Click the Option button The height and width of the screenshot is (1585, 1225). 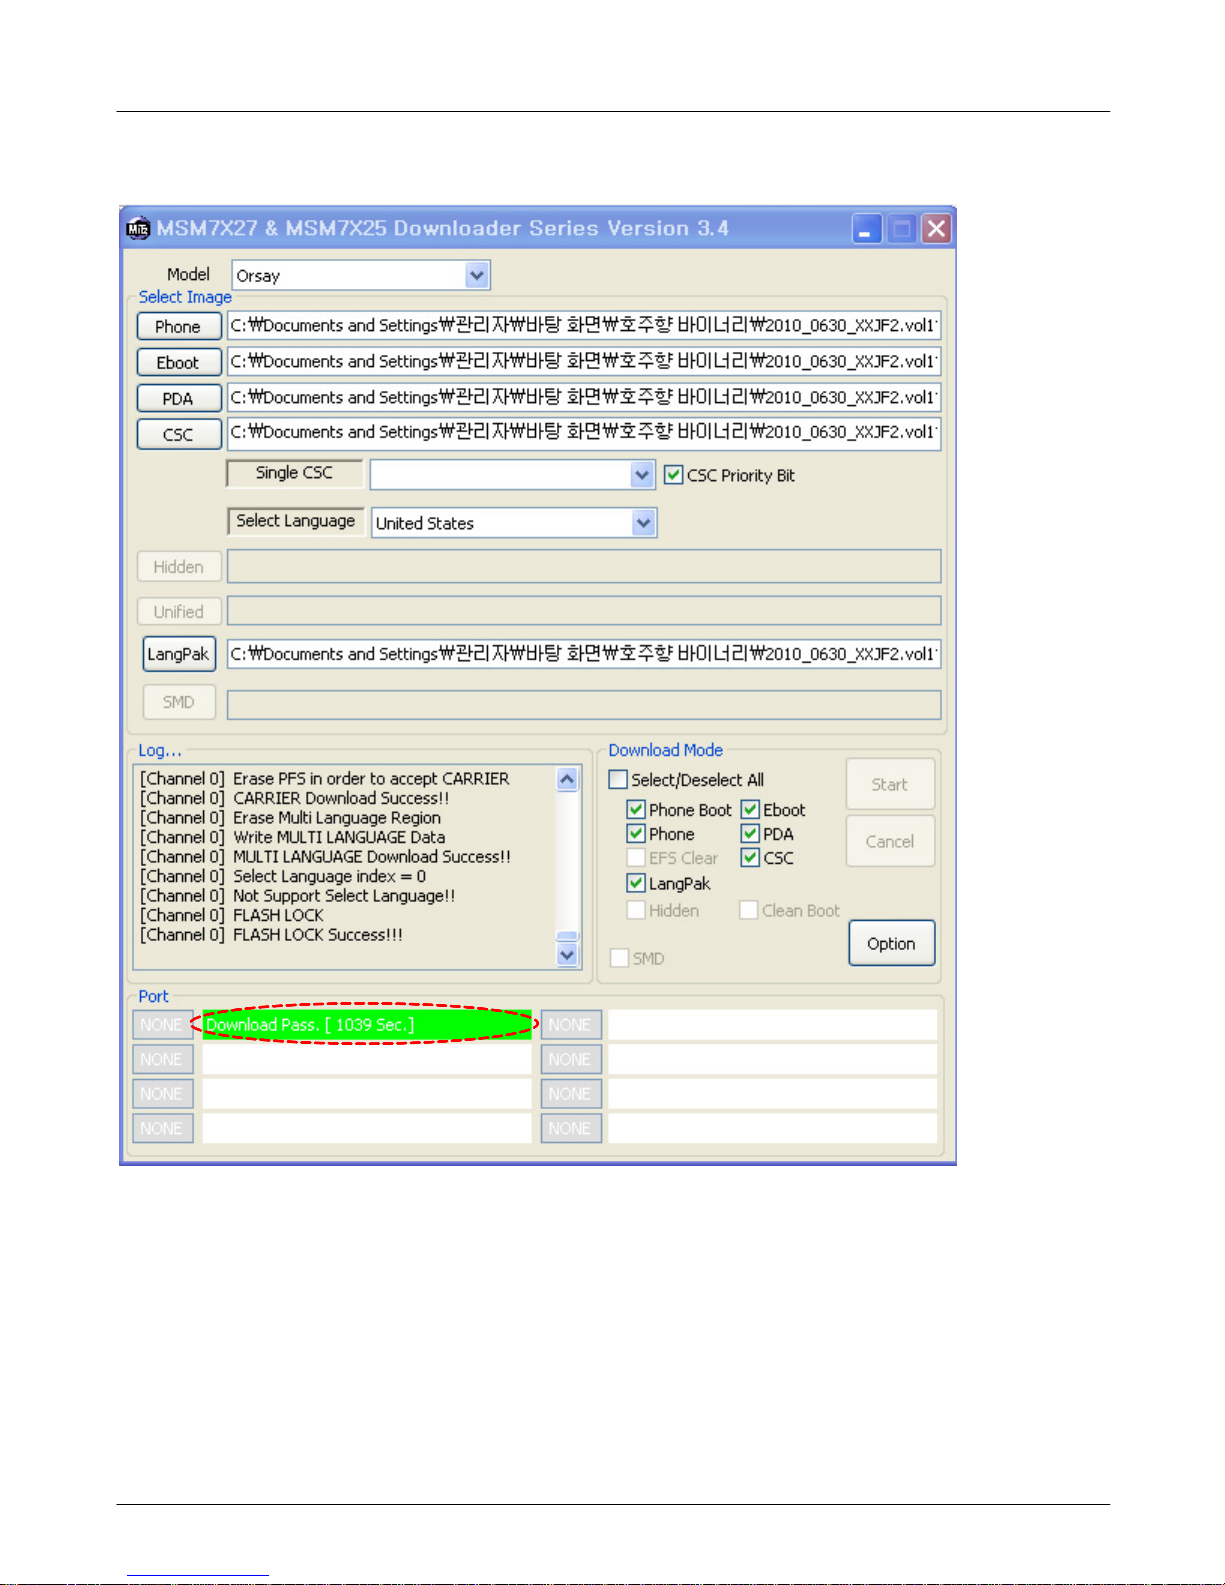892,943
